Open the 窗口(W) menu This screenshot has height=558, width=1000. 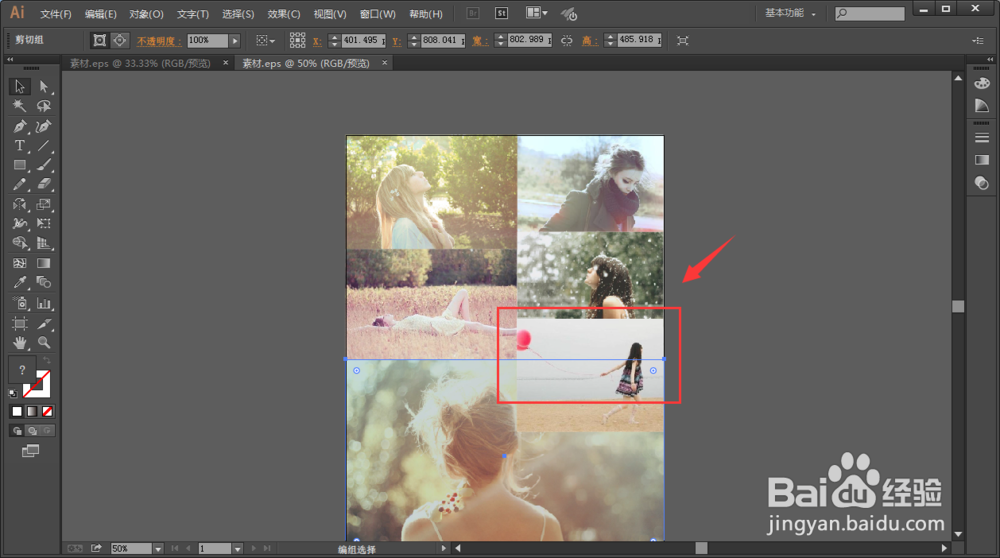point(378,14)
